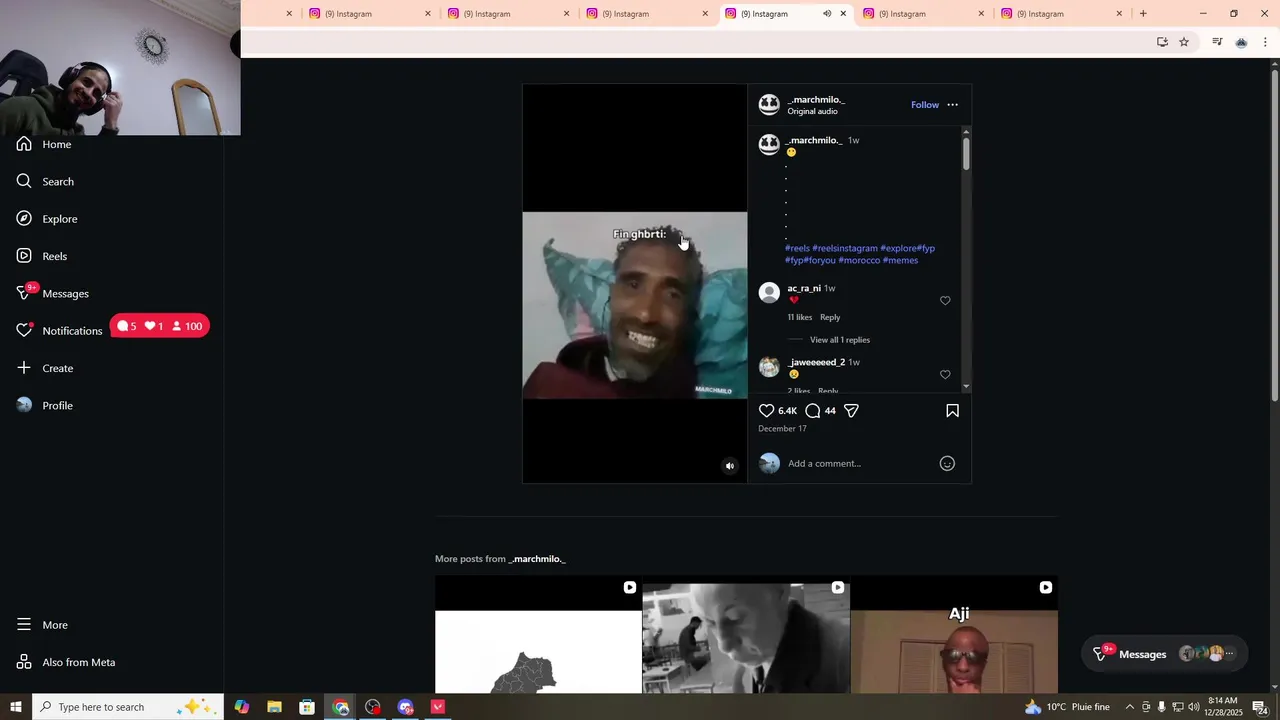Expand View all 1 replies
The height and width of the screenshot is (720, 1280).
pos(840,340)
